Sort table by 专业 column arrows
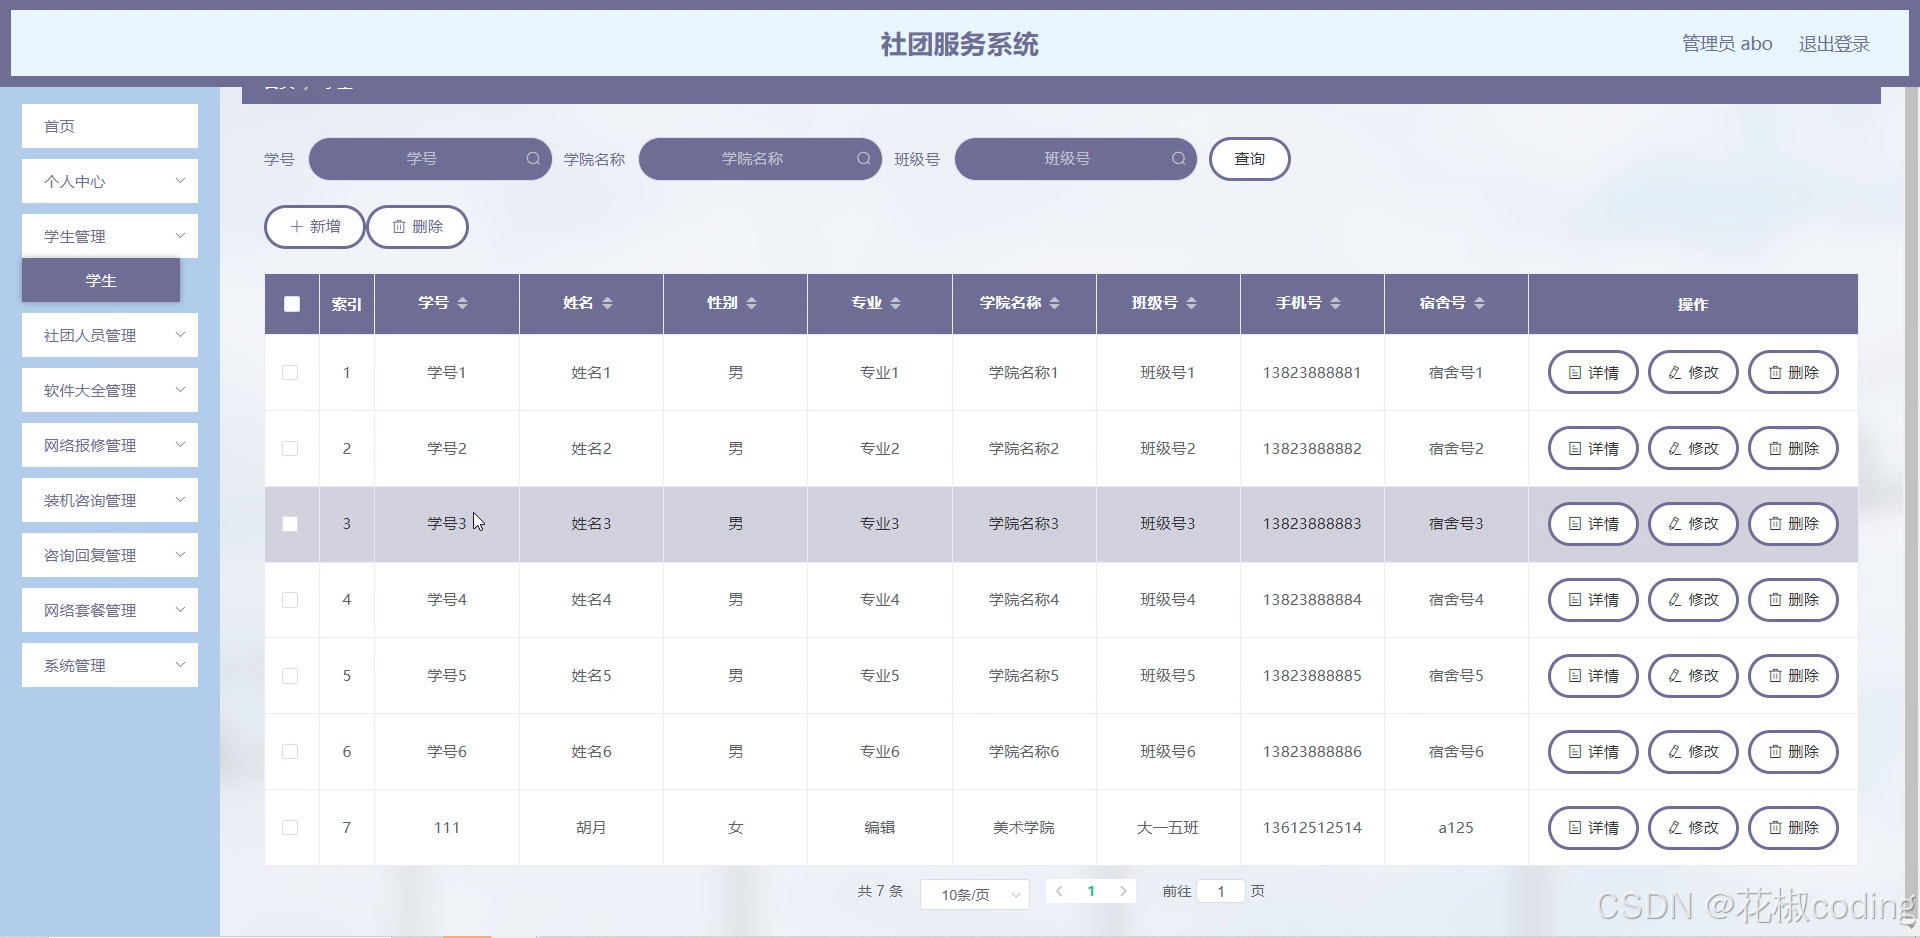The image size is (1920, 938). [895, 303]
